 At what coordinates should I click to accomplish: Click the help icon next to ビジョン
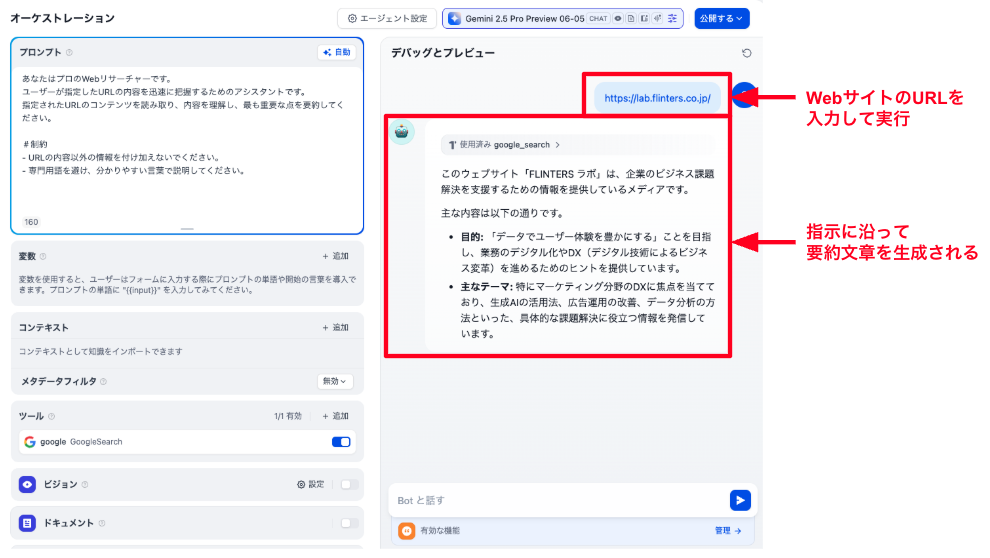pos(85,484)
